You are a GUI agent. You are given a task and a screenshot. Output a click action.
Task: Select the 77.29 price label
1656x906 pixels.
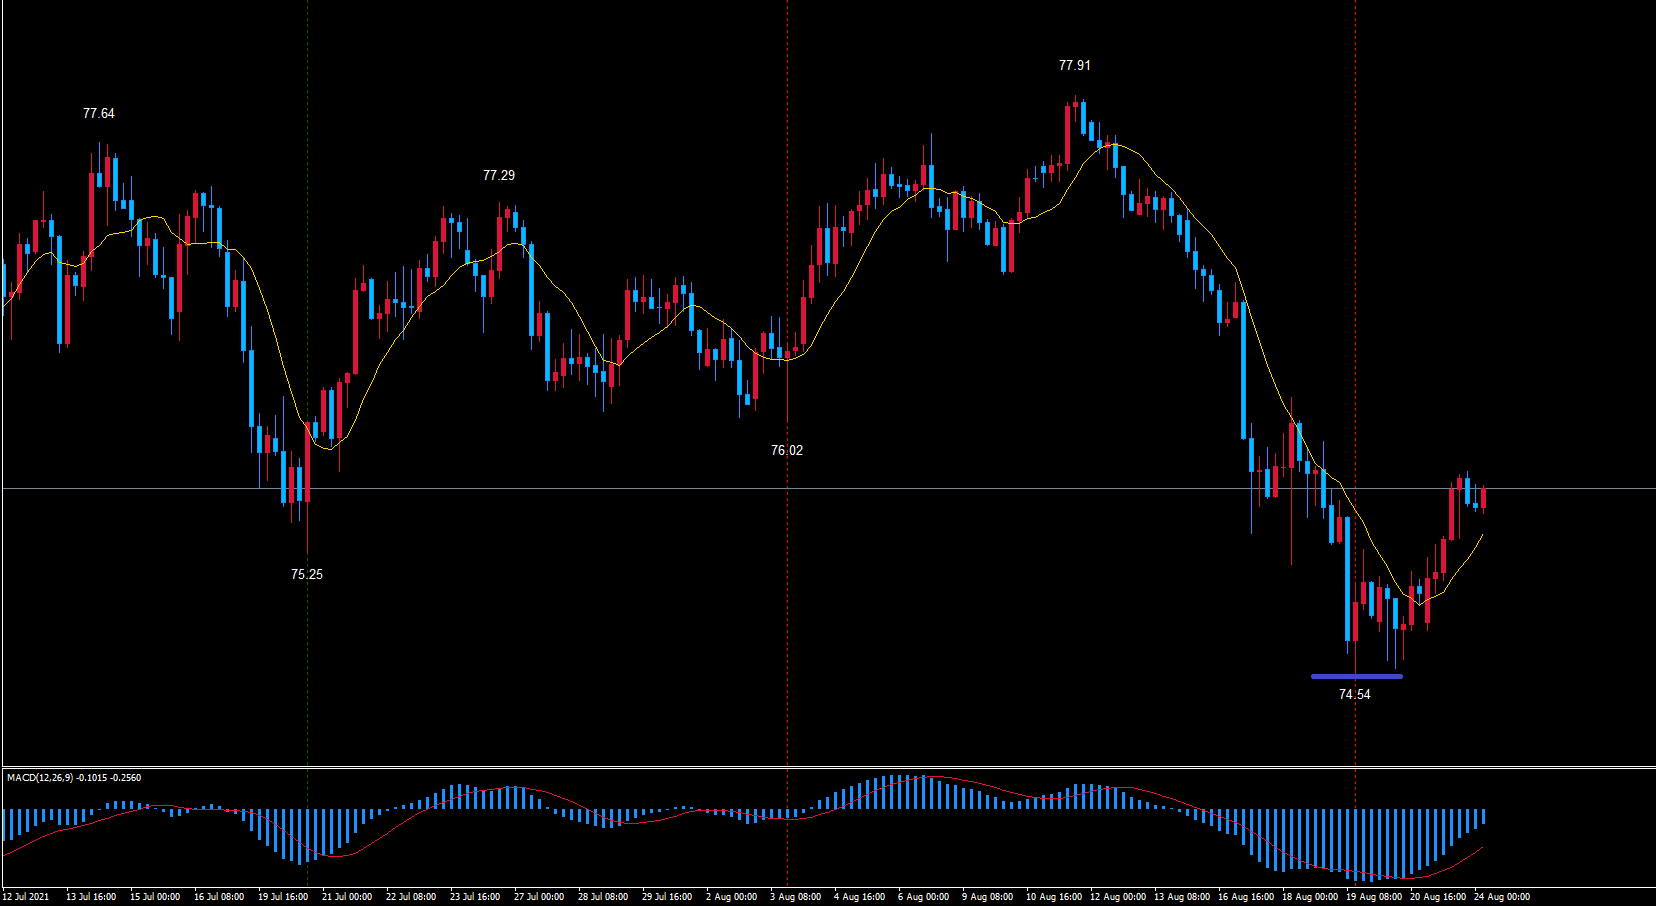[x=498, y=175]
